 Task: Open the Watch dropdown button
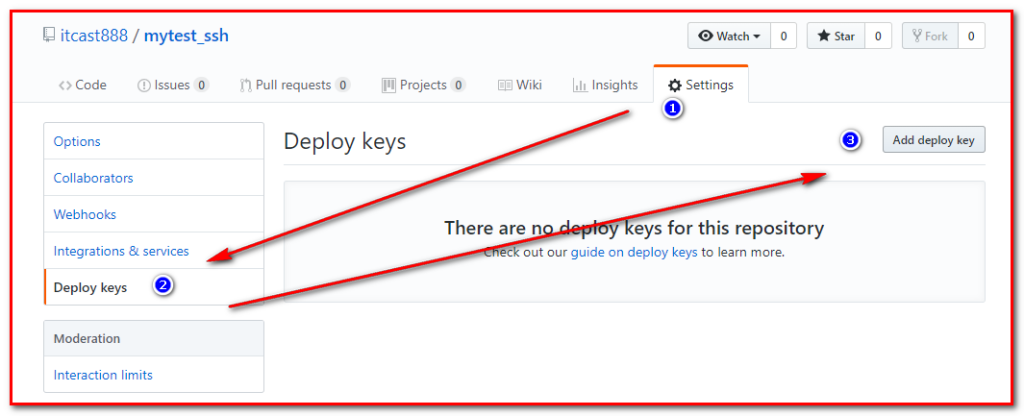tap(729, 36)
